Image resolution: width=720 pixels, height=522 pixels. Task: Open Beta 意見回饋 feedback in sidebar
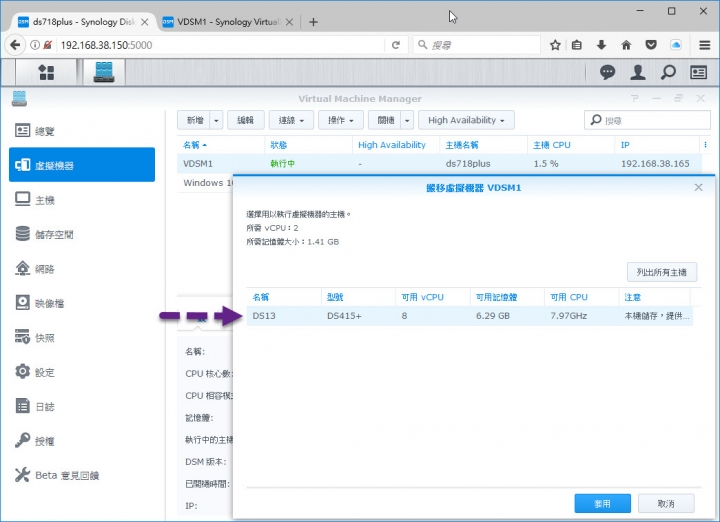pyautogui.click(x=82, y=475)
